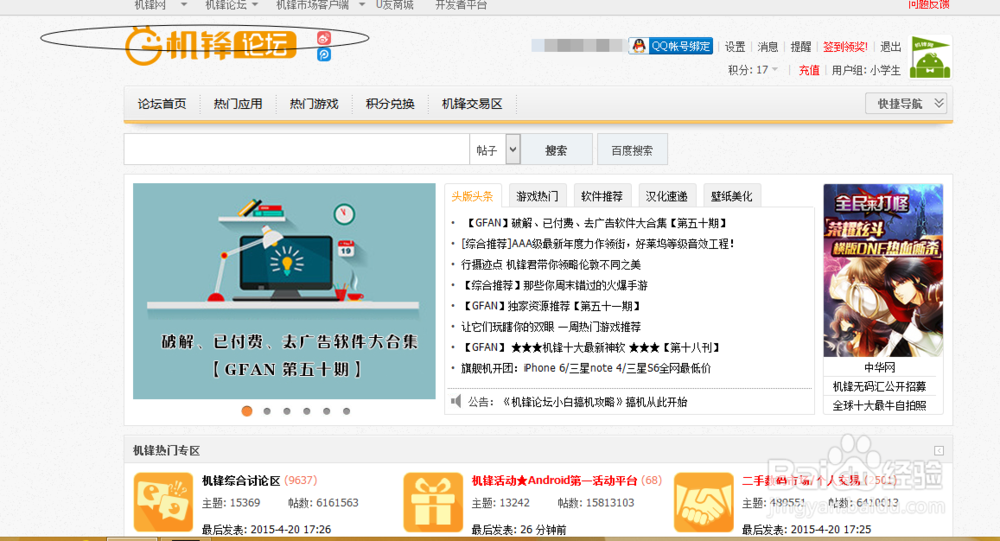Click the 机锋综合讨论区 chat icon
The width and height of the screenshot is (1000, 541).
click(163, 502)
